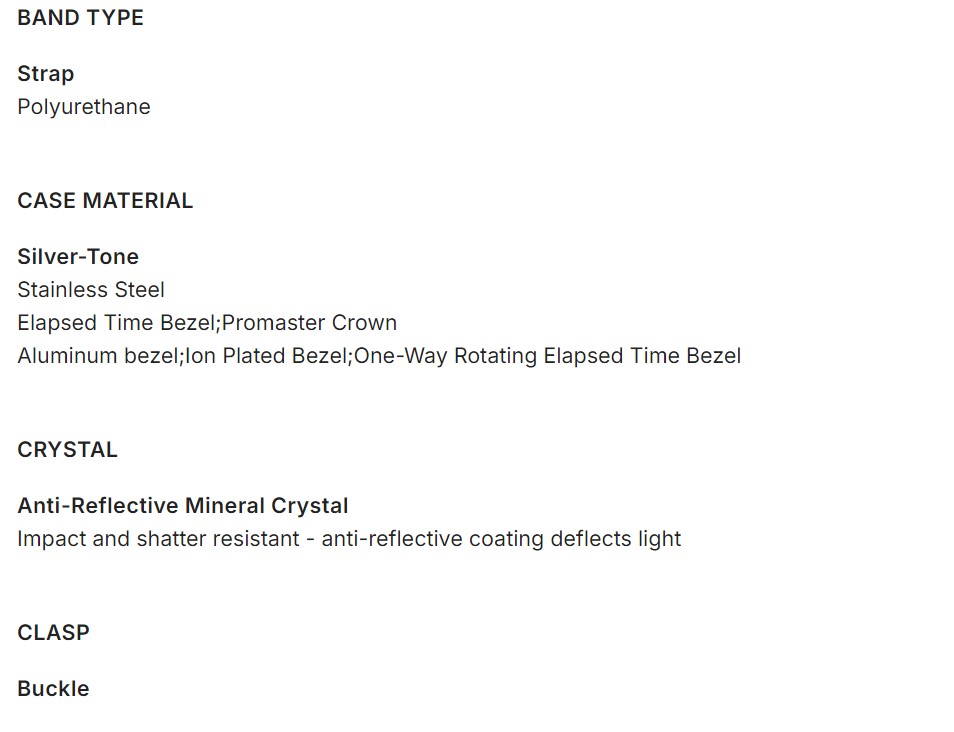Select the bold Strap label
The height and width of the screenshot is (732, 954).
[x=45, y=74]
